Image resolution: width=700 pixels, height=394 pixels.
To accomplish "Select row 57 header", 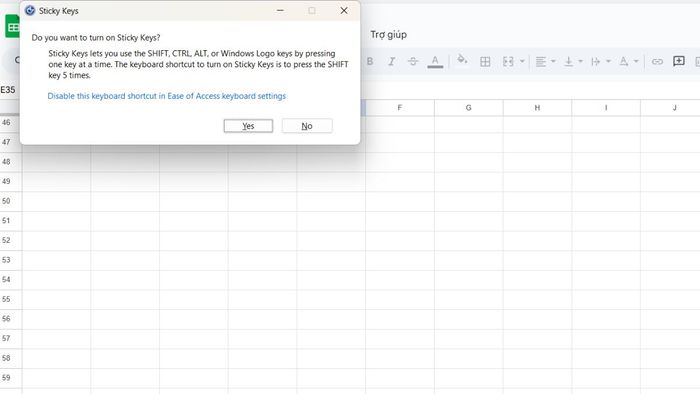I will [11, 339].
